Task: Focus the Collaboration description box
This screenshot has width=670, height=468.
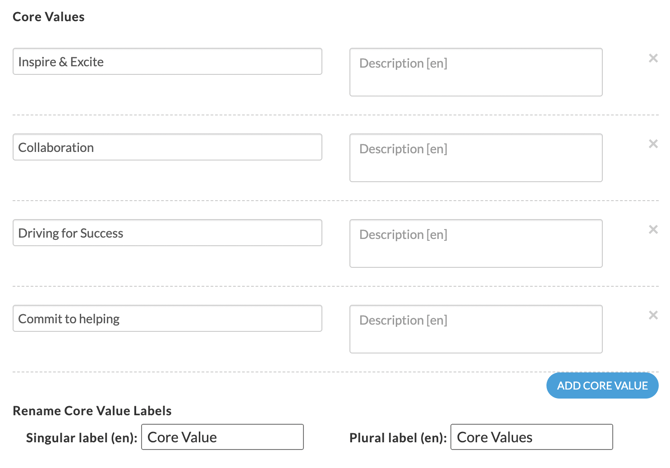Action: tap(476, 158)
